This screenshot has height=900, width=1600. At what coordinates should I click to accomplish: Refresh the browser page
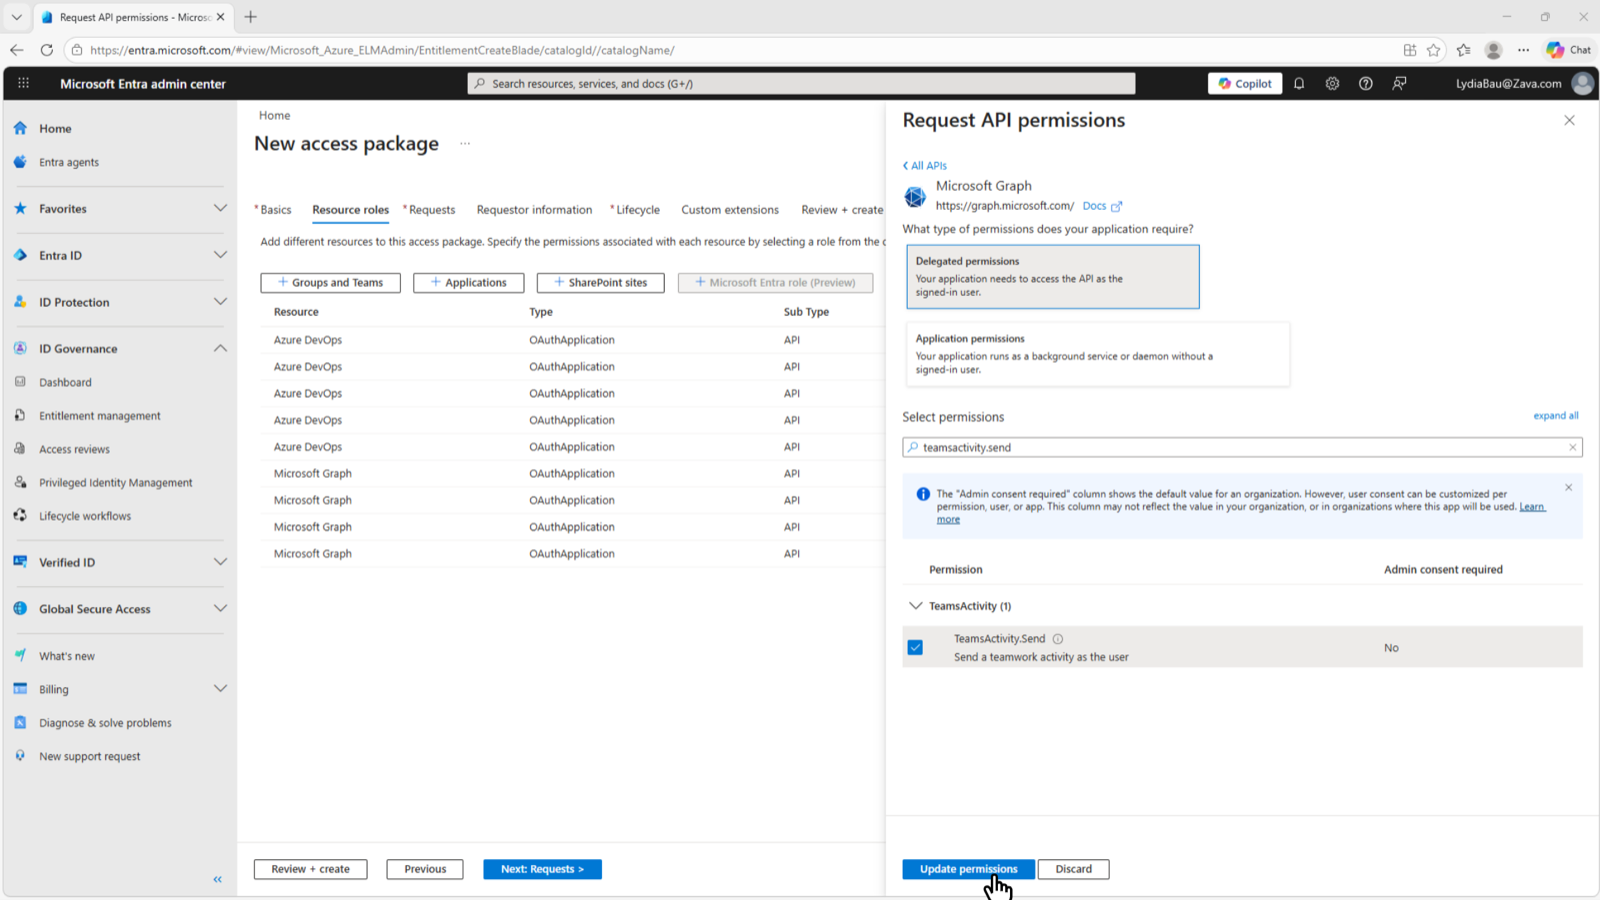tap(46, 50)
